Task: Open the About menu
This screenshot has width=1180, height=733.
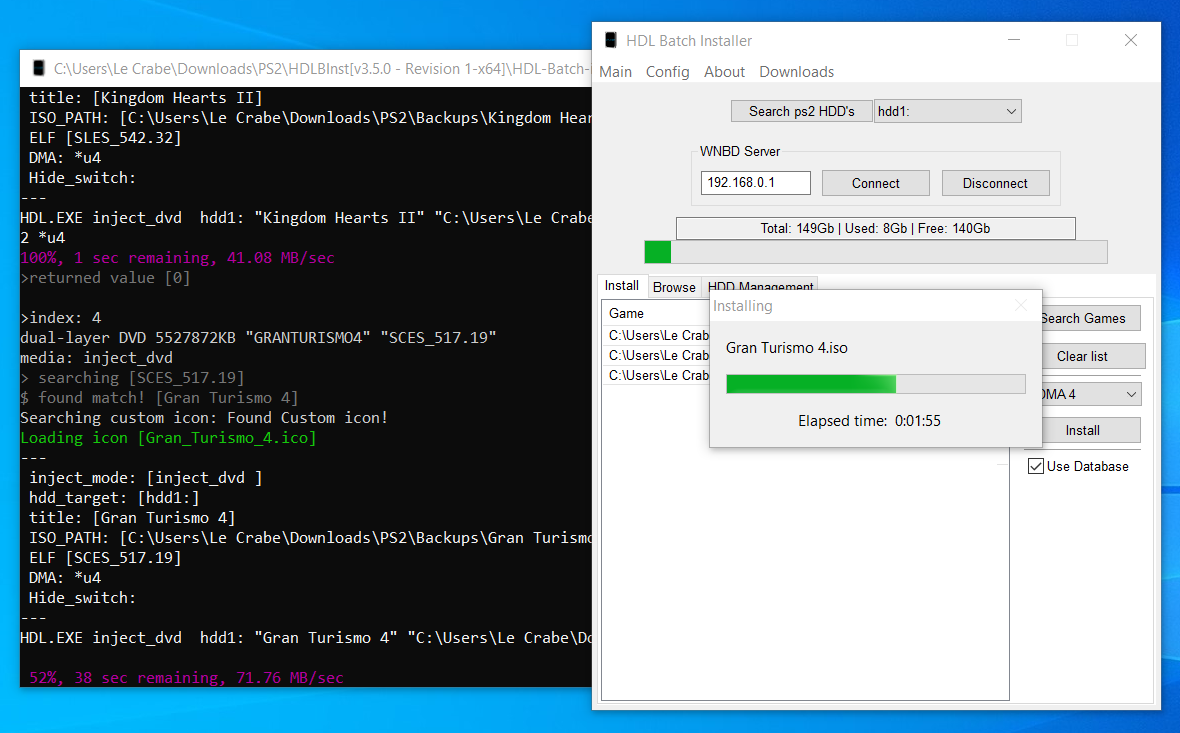Action: (x=725, y=71)
